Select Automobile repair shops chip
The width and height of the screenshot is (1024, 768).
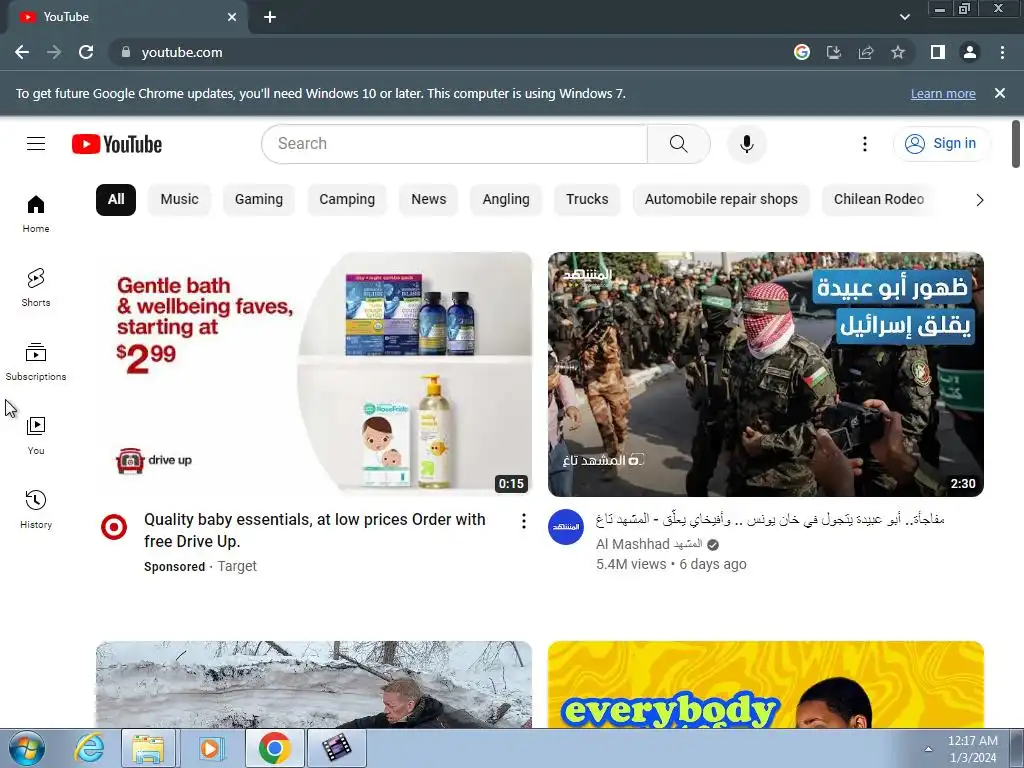[x=721, y=200]
